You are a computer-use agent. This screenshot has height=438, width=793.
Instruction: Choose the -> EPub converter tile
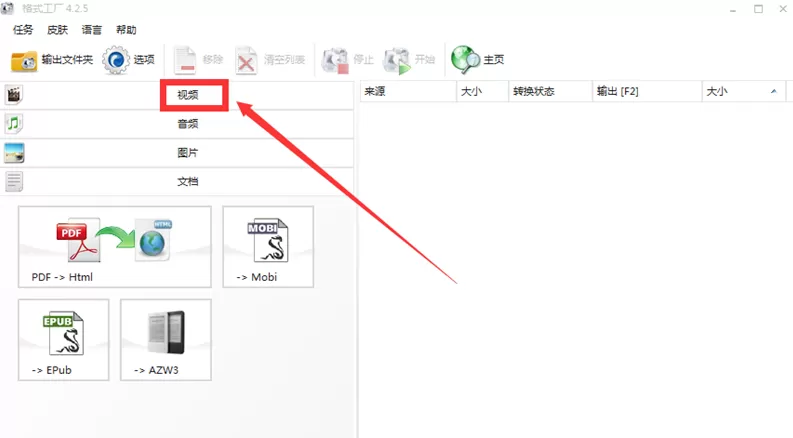(x=64, y=340)
